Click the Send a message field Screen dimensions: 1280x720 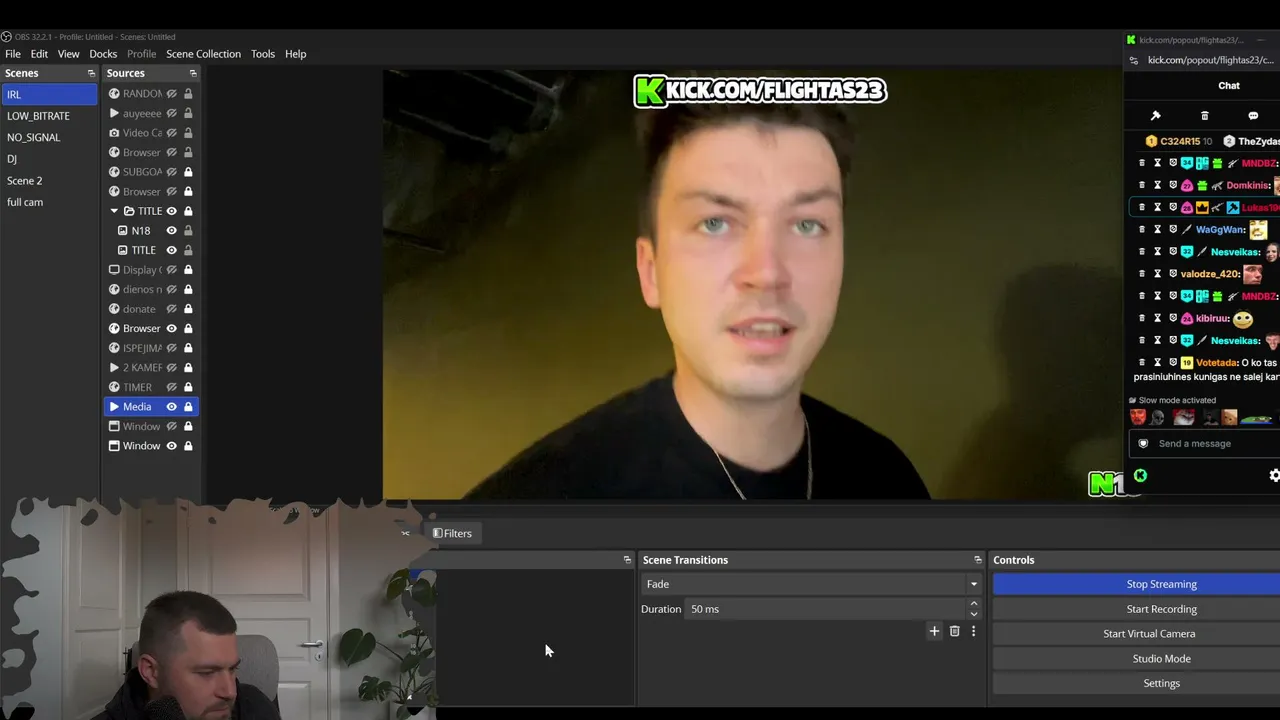click(x=1205, y=444)
